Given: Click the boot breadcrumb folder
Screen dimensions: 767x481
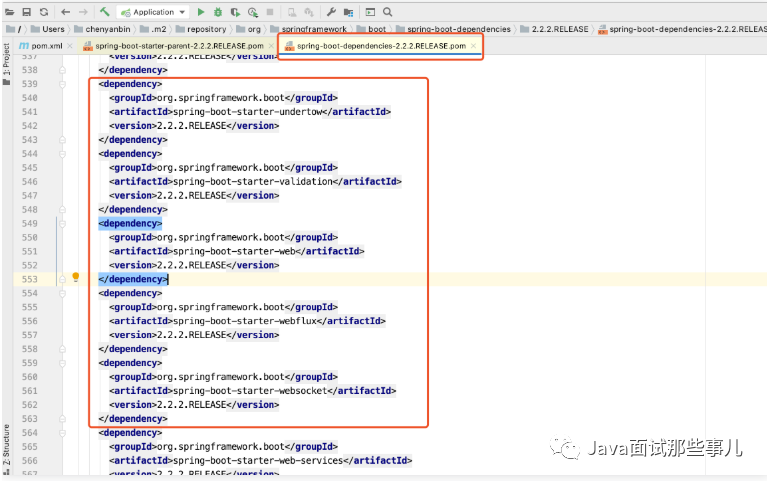Looking at the screenshot, I should [x=371, y=29].
